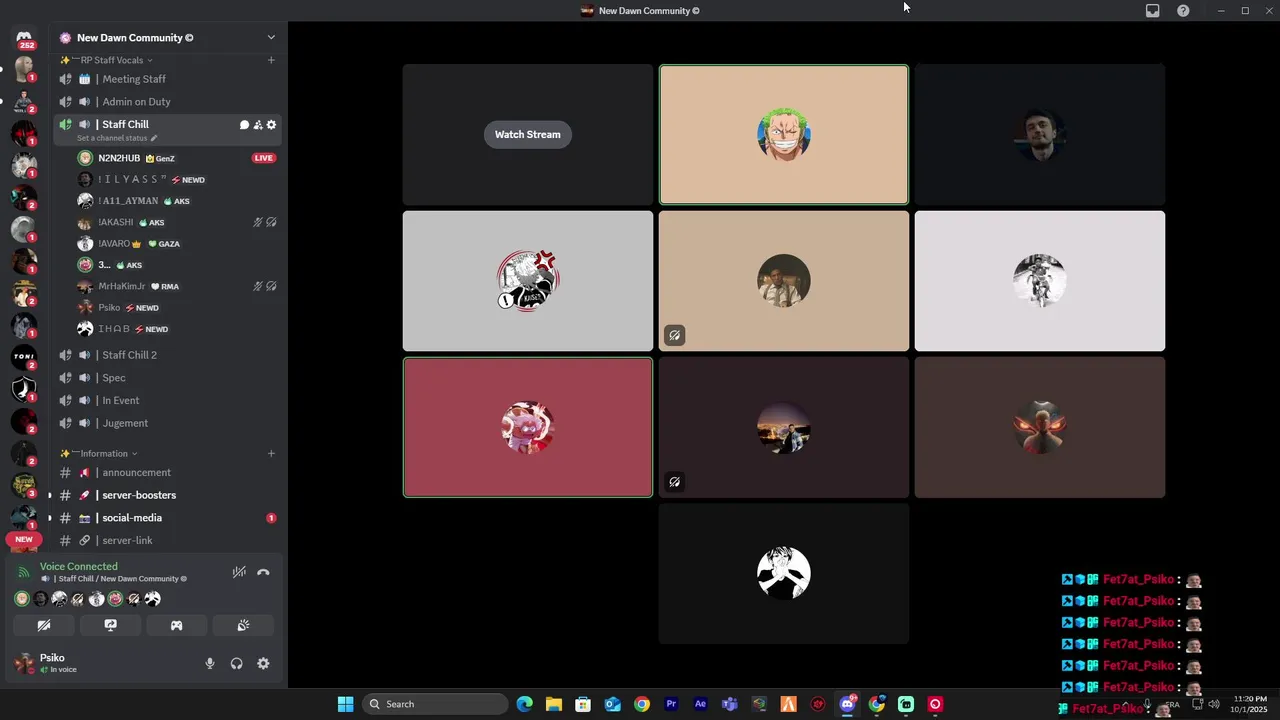The image size is (1280, 720).
Task: Share your screen from voice panel
Action: click(110, 625)
